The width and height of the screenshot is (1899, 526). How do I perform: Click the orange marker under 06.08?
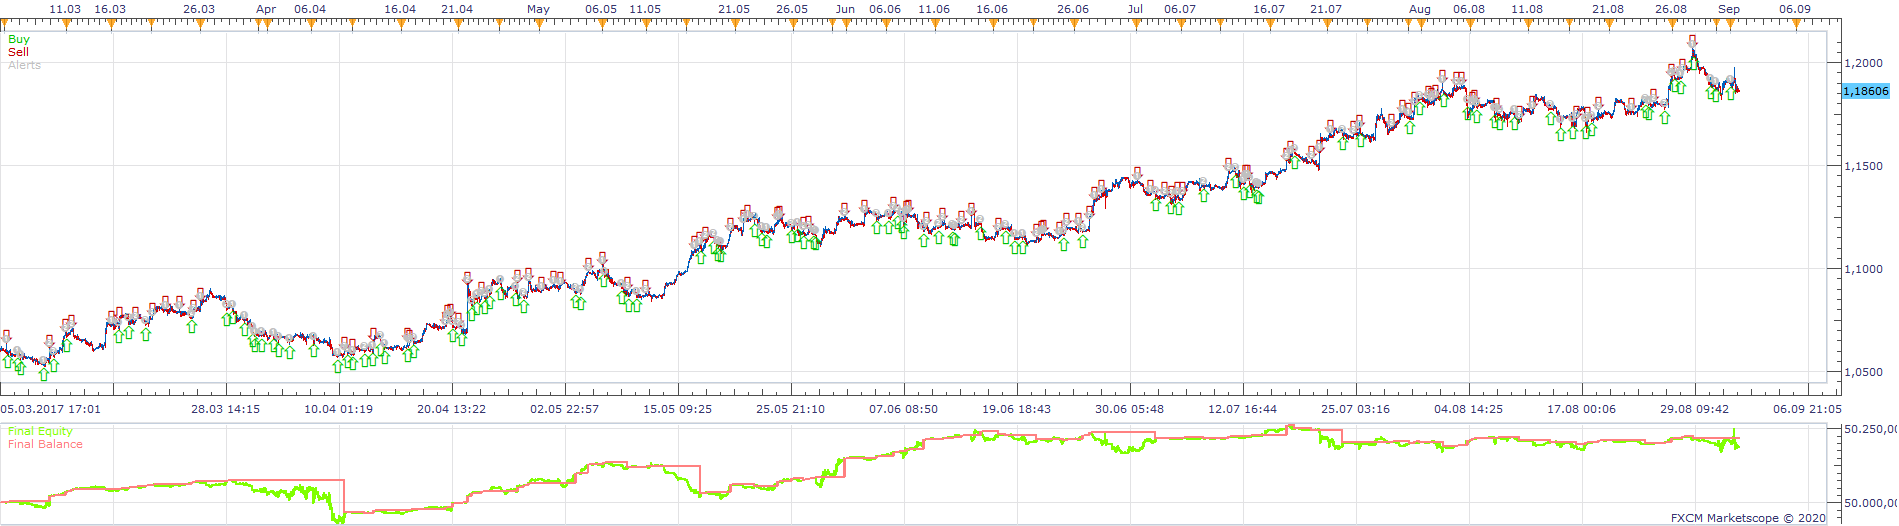[1469, 24]
